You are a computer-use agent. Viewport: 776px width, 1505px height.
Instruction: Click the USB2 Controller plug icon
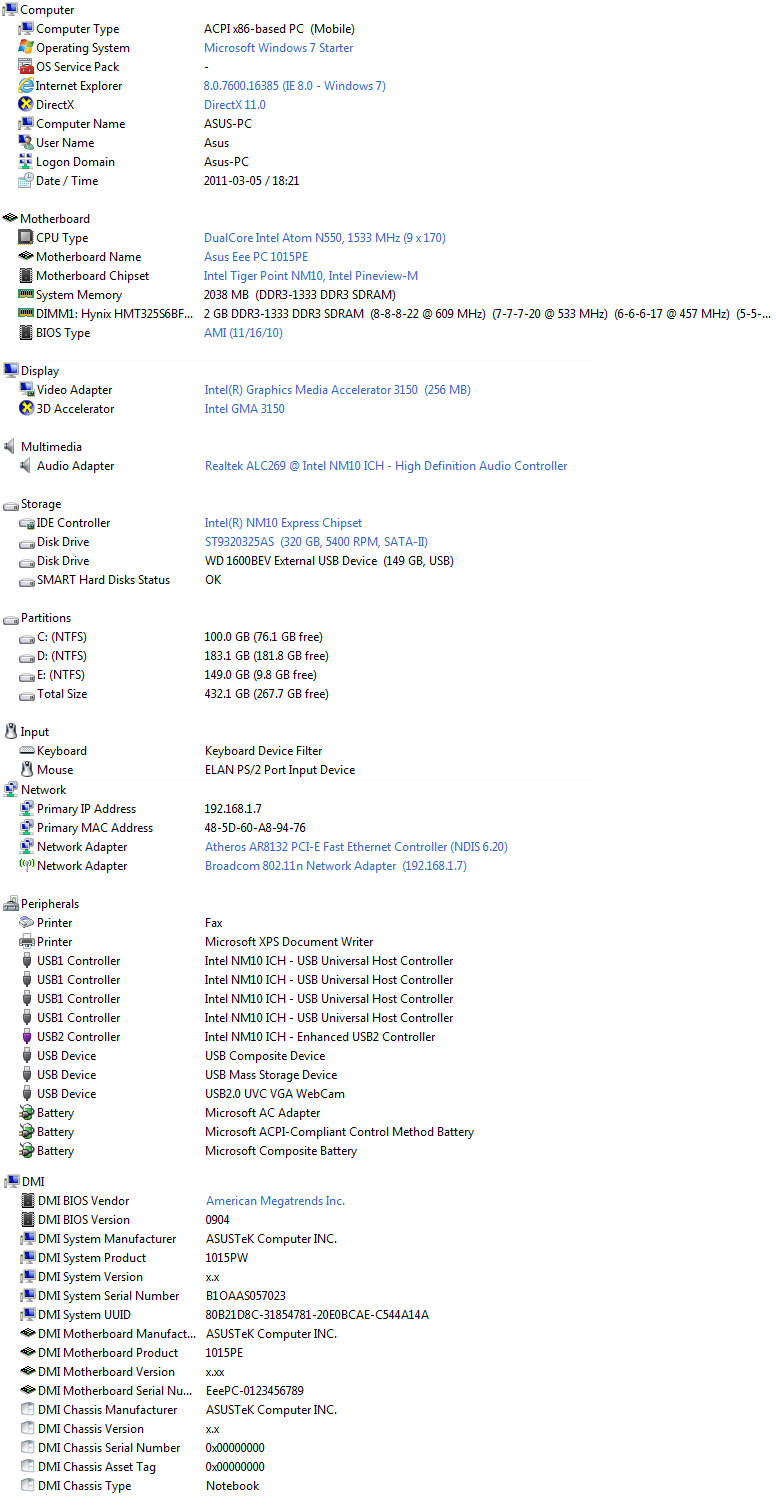(26, 1036)
